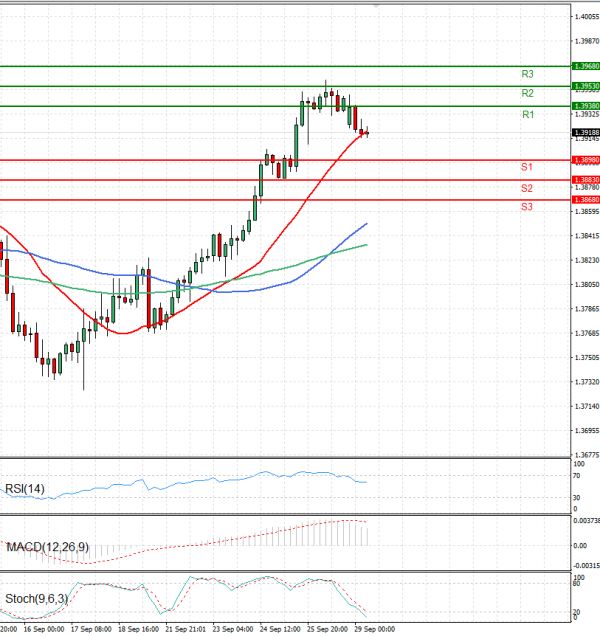Click the 1.37865 price axis value

(x=587, y=309)
